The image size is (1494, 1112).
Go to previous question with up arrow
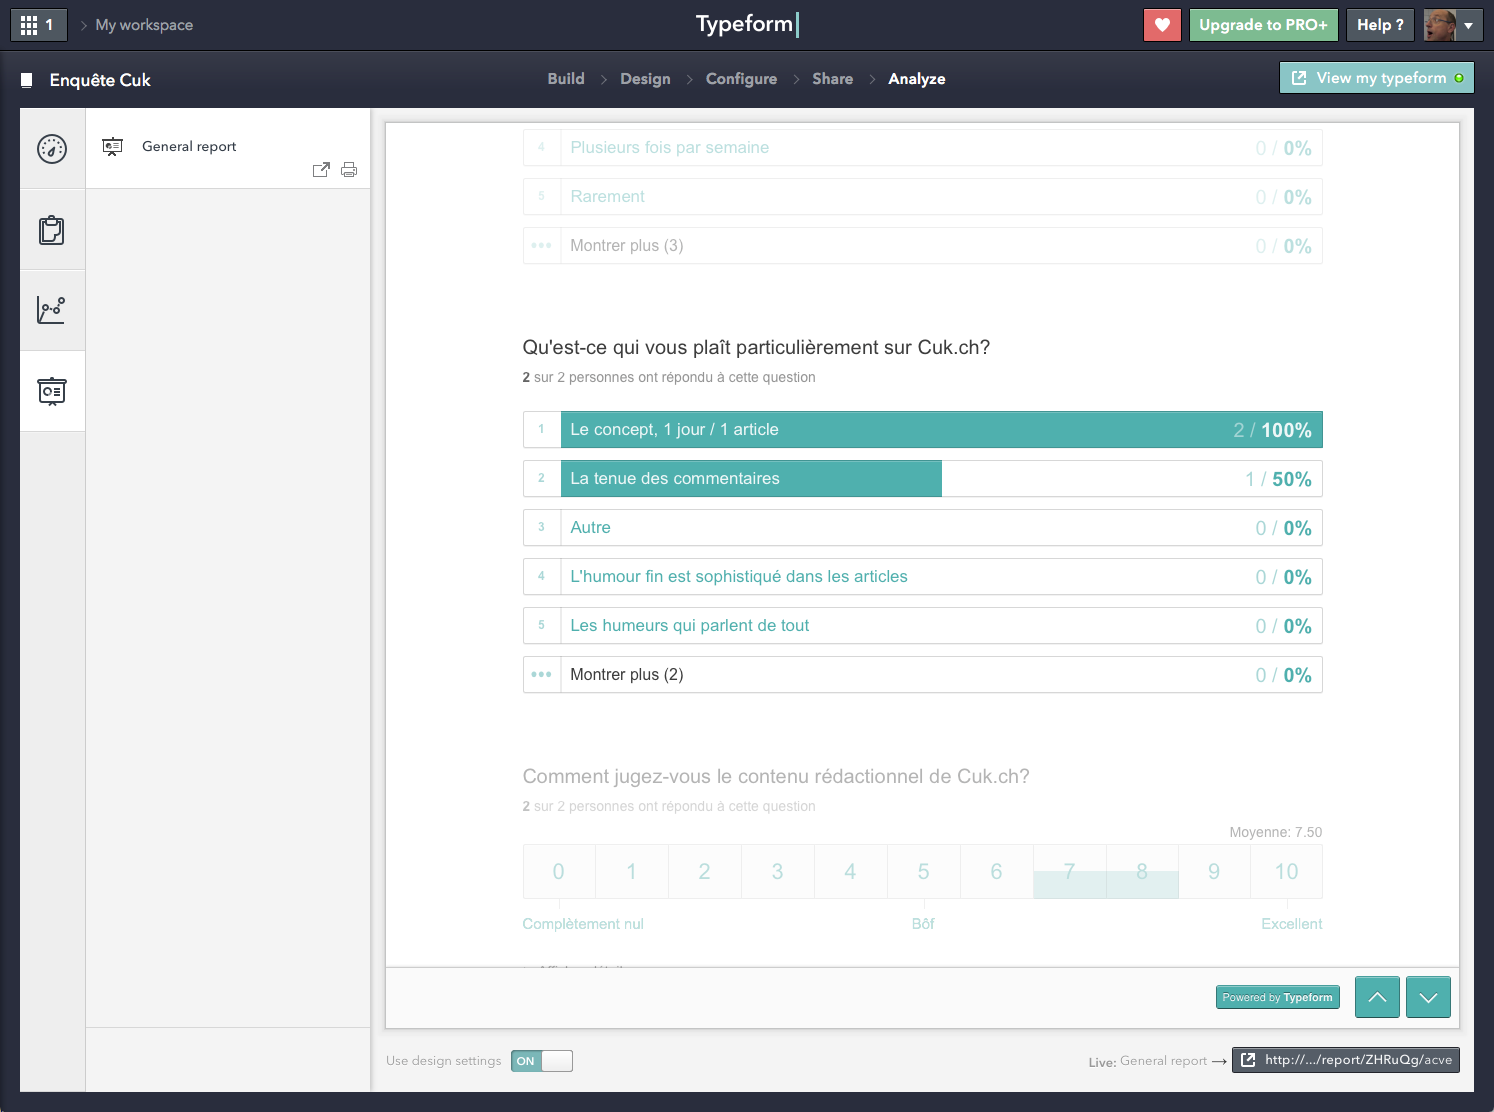tap(1377, 997)
